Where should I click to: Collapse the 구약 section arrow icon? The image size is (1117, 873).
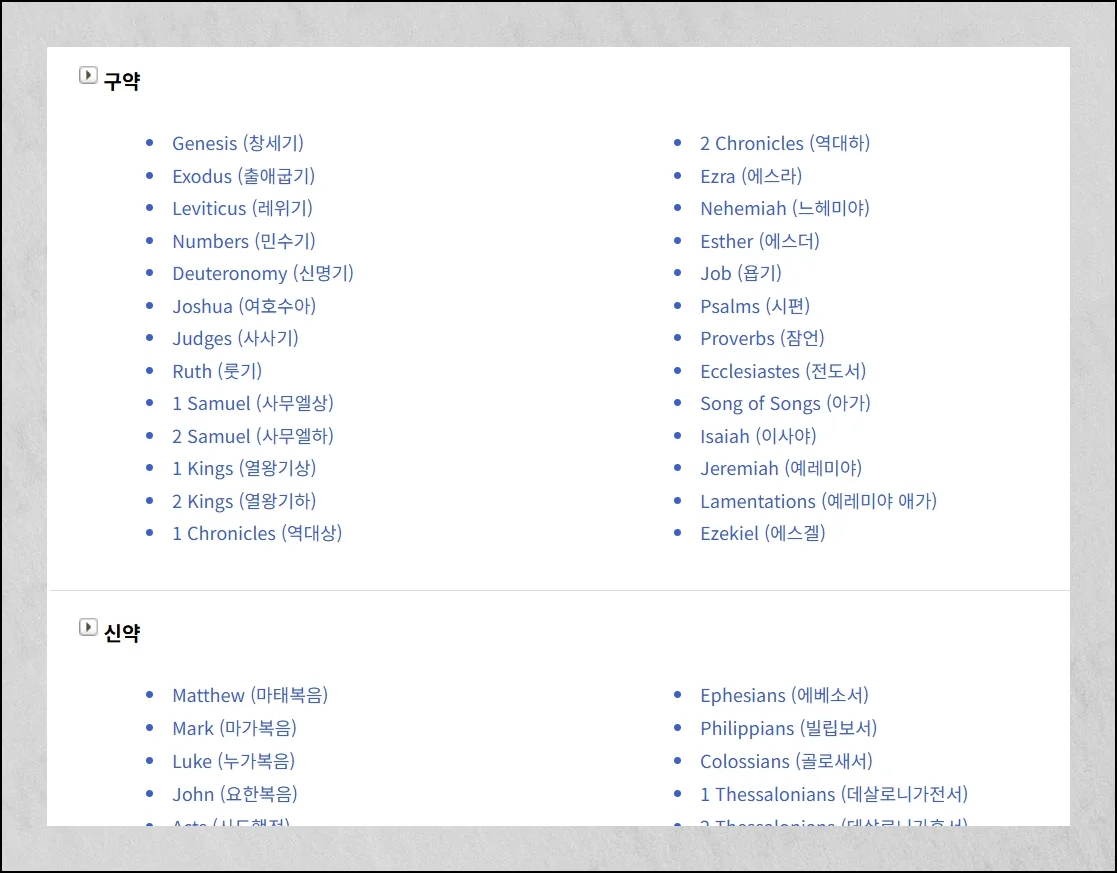(88, 75)
